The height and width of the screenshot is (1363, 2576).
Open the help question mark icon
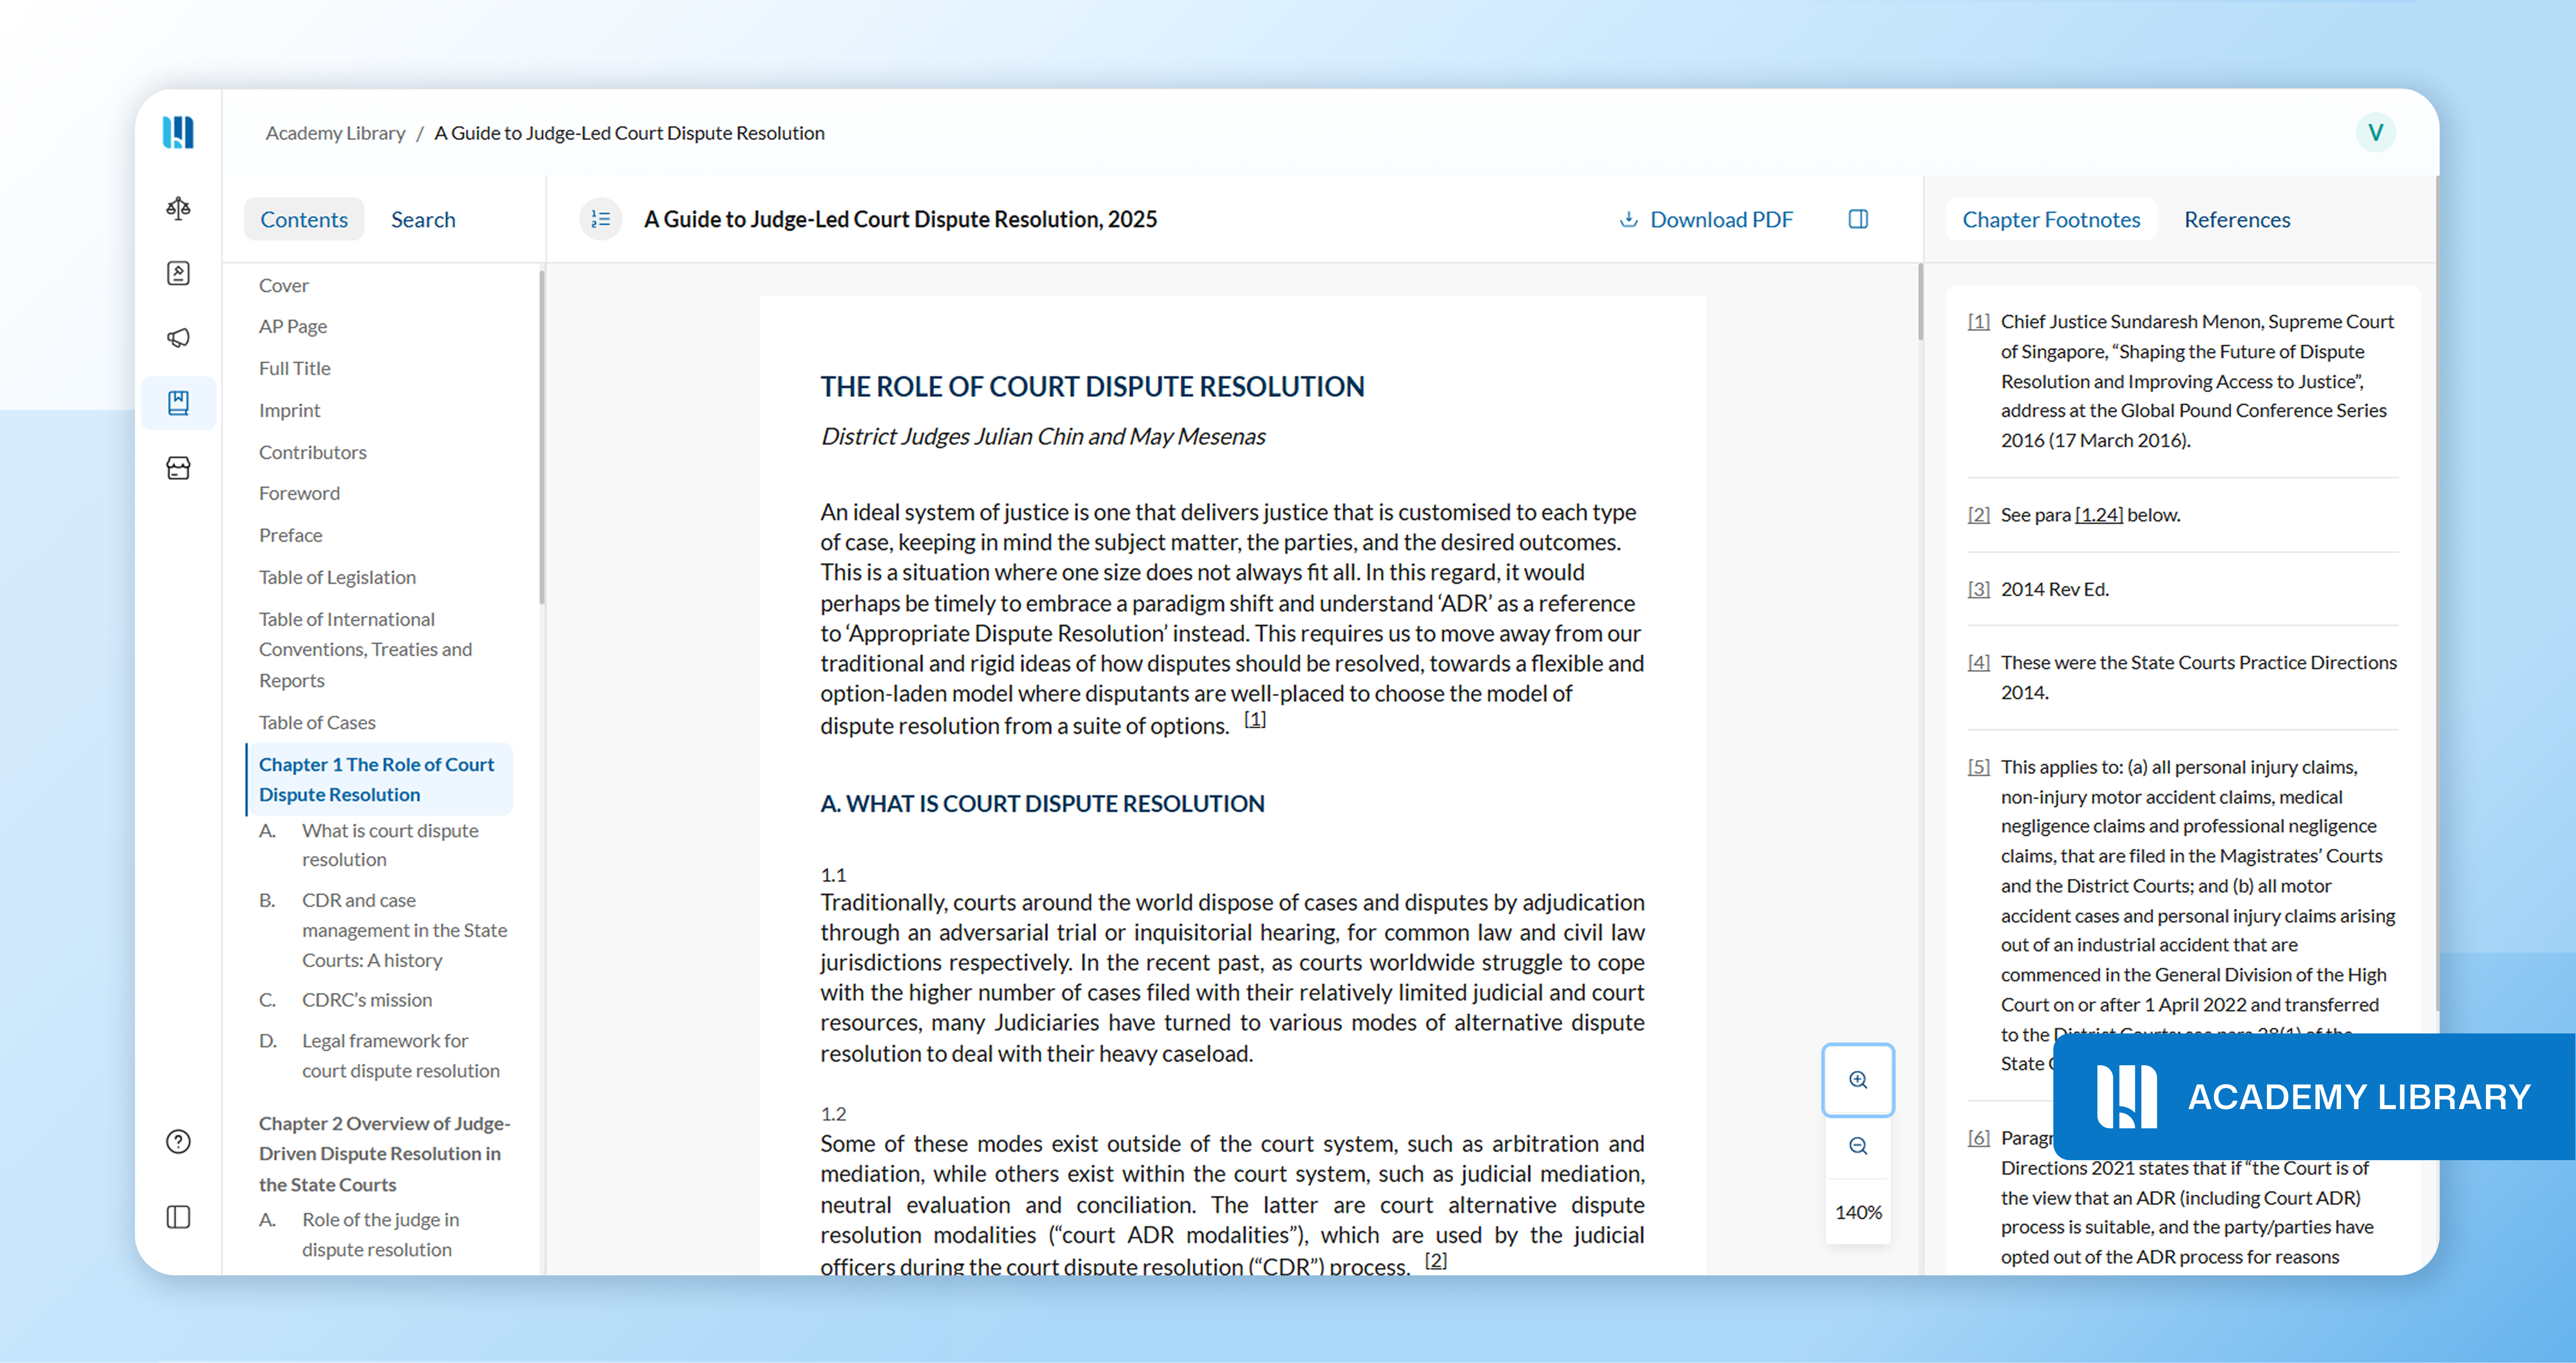[178, 1141]
